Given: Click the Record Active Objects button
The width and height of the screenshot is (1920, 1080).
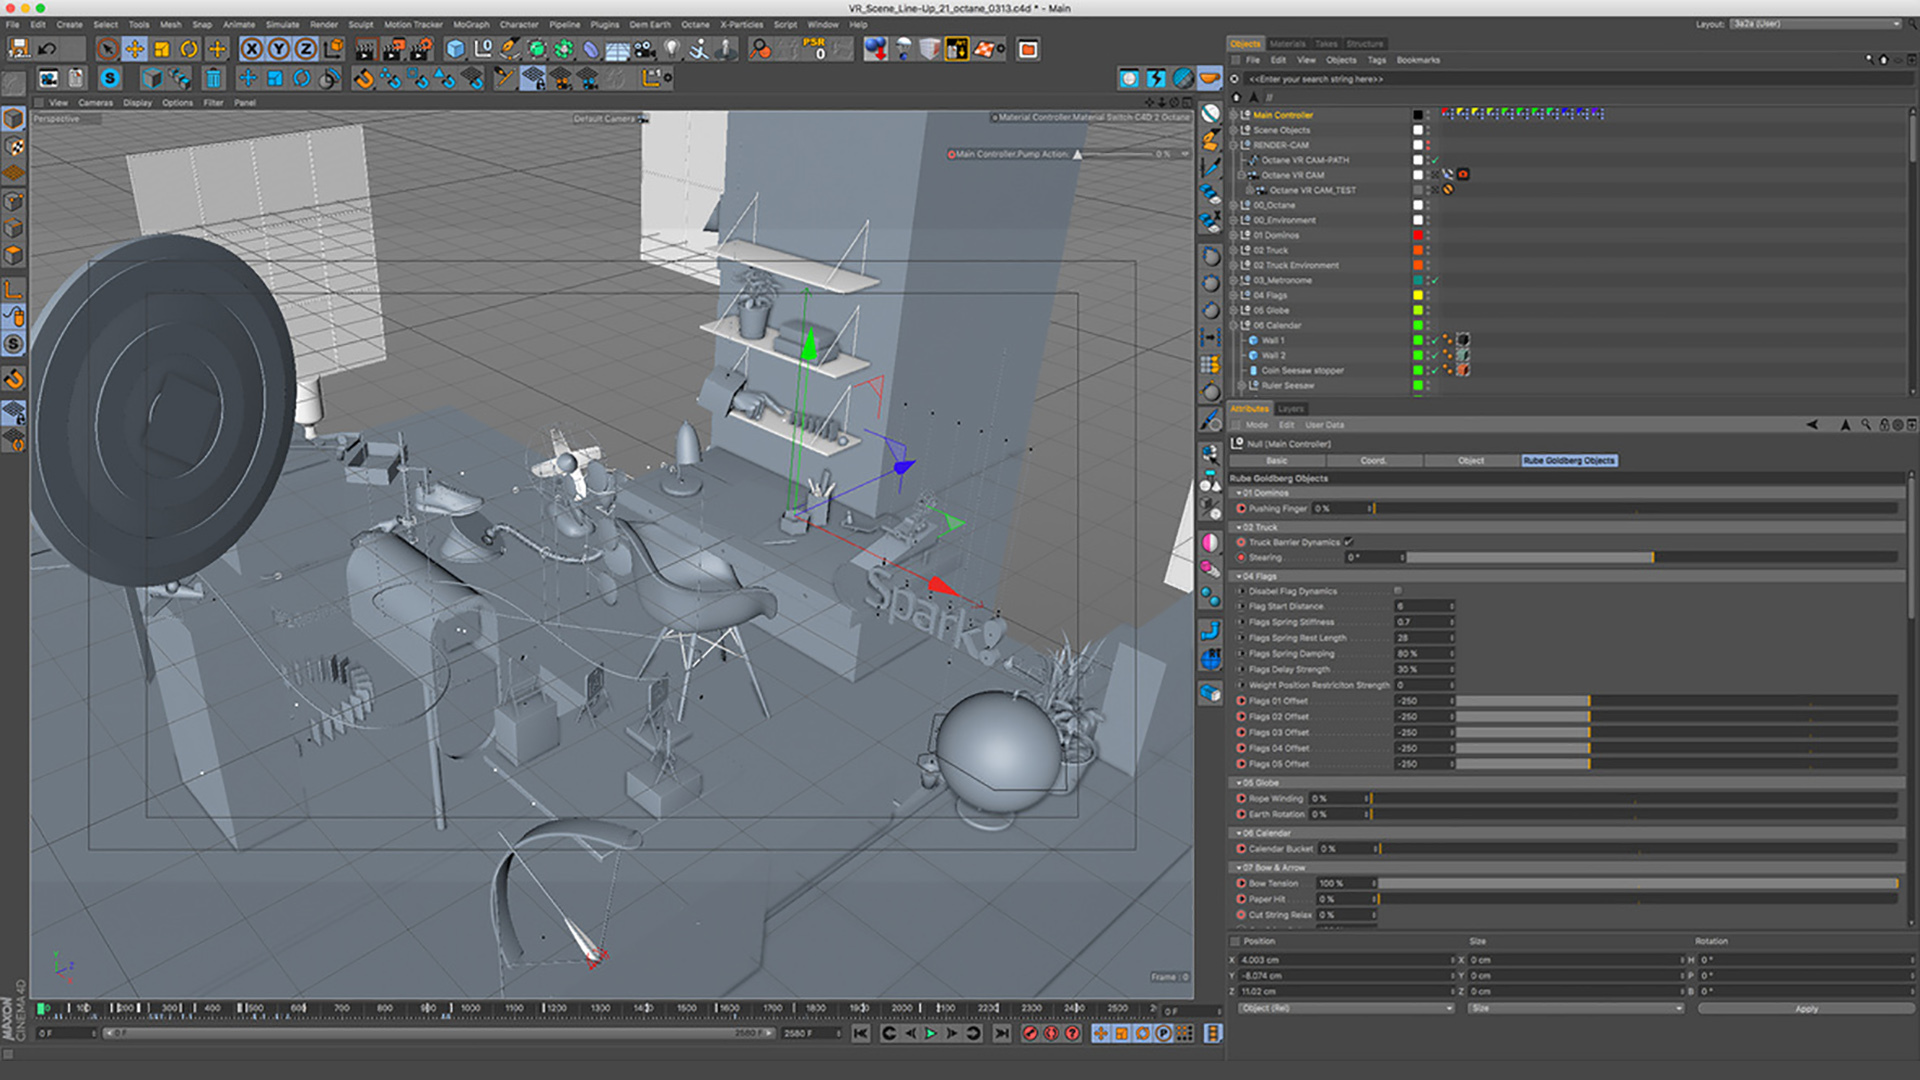Looking at the screenshot, I should [x=1030, y=1033].
